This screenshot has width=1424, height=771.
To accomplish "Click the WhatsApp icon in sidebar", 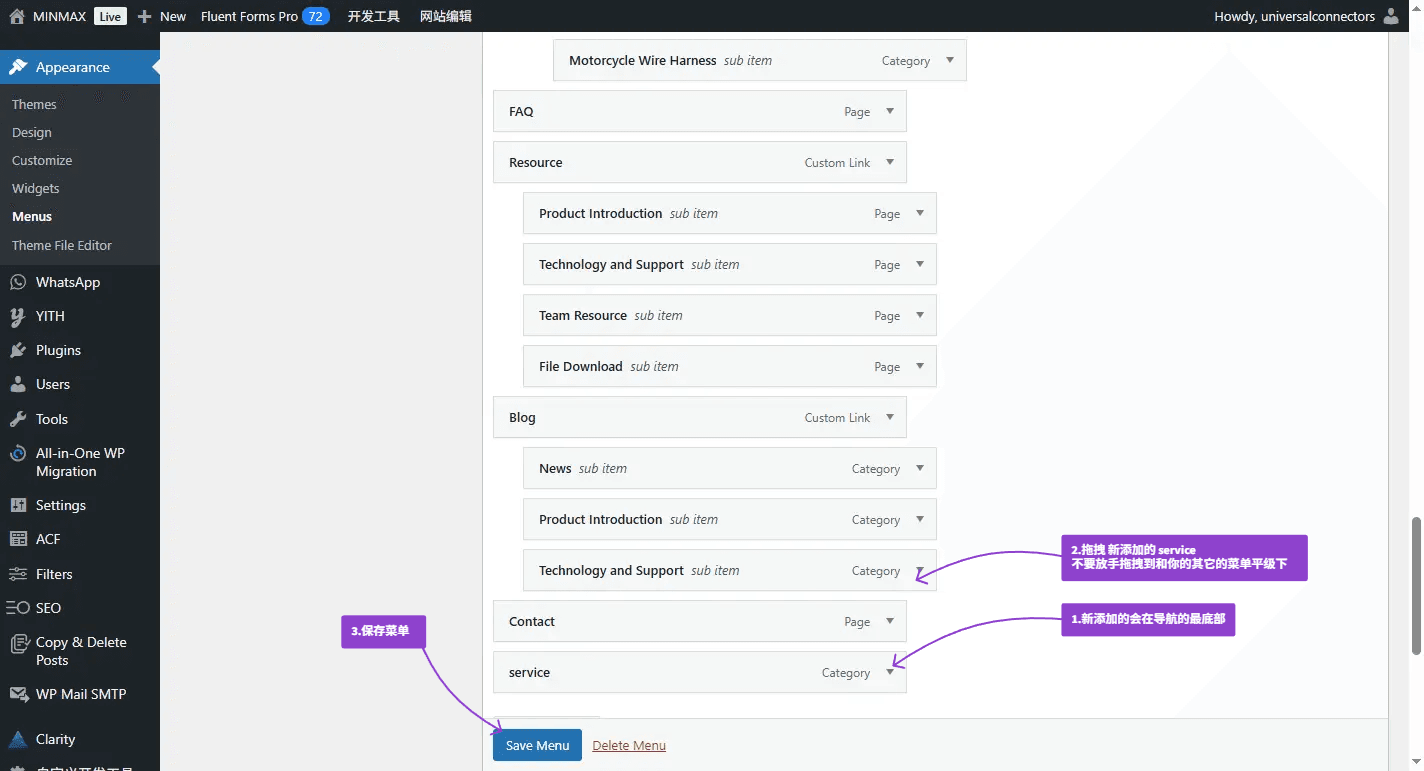I will tap(17, 283).
